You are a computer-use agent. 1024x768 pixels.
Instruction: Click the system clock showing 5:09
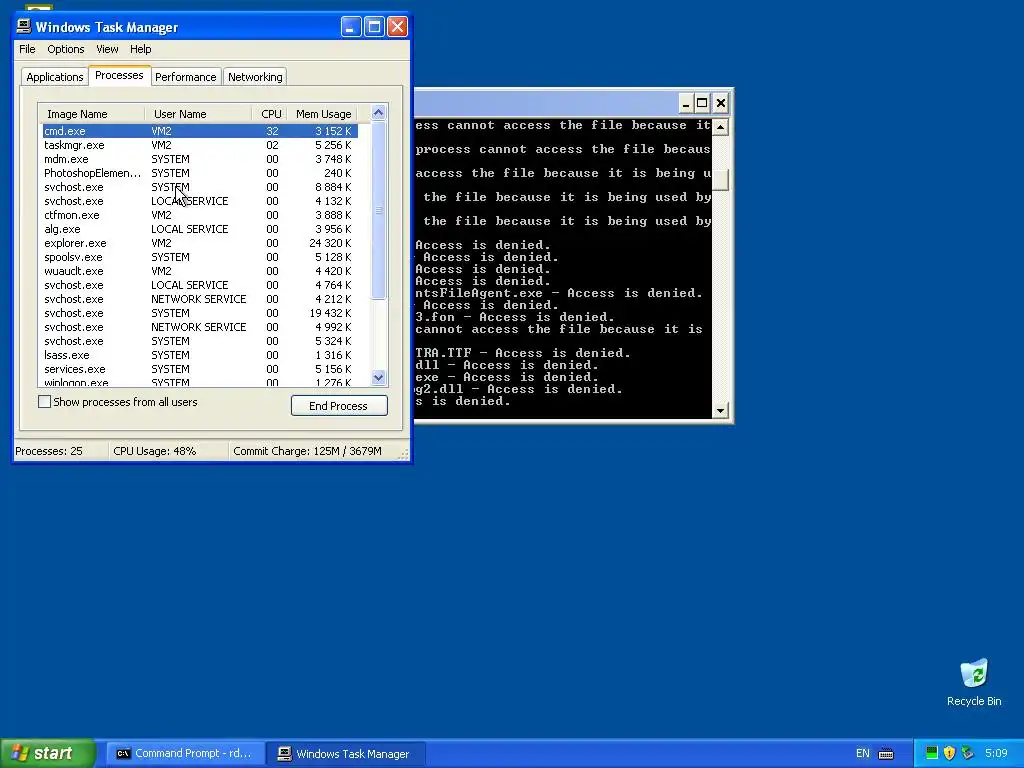(996, 753)
